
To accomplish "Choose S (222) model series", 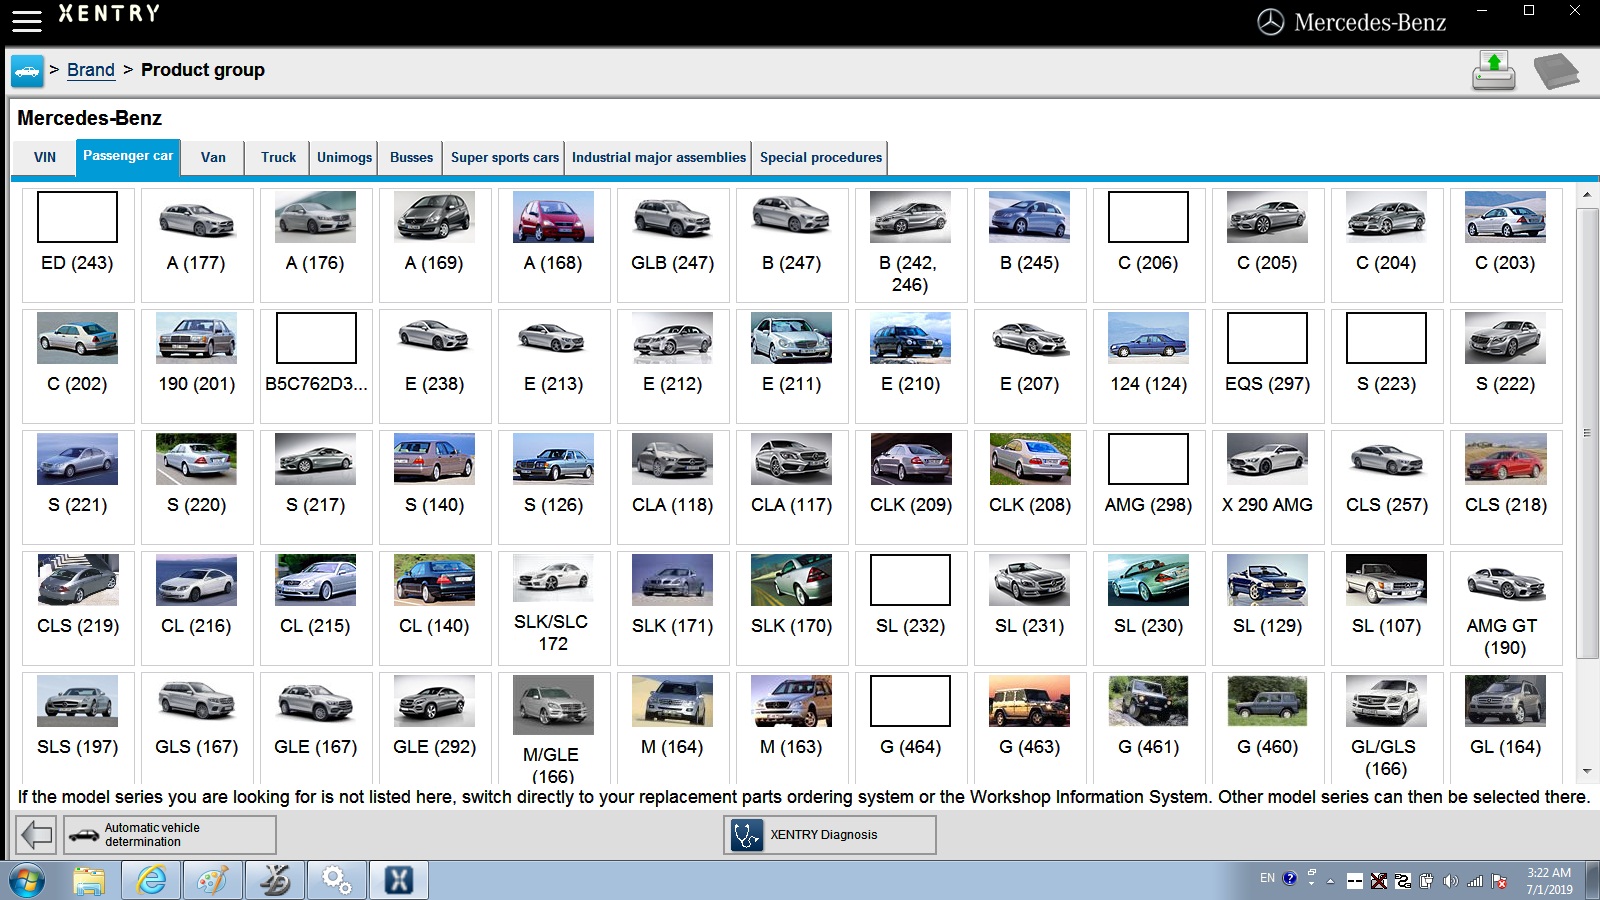I will click(1506, 366).
